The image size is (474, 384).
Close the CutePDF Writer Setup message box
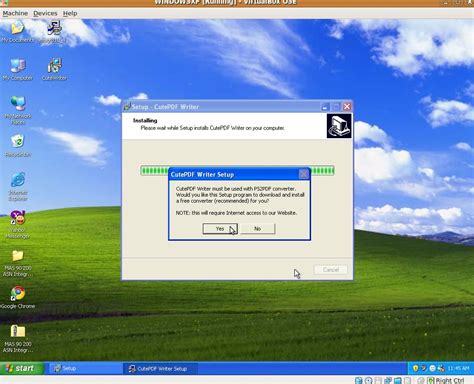click(304, 174)
